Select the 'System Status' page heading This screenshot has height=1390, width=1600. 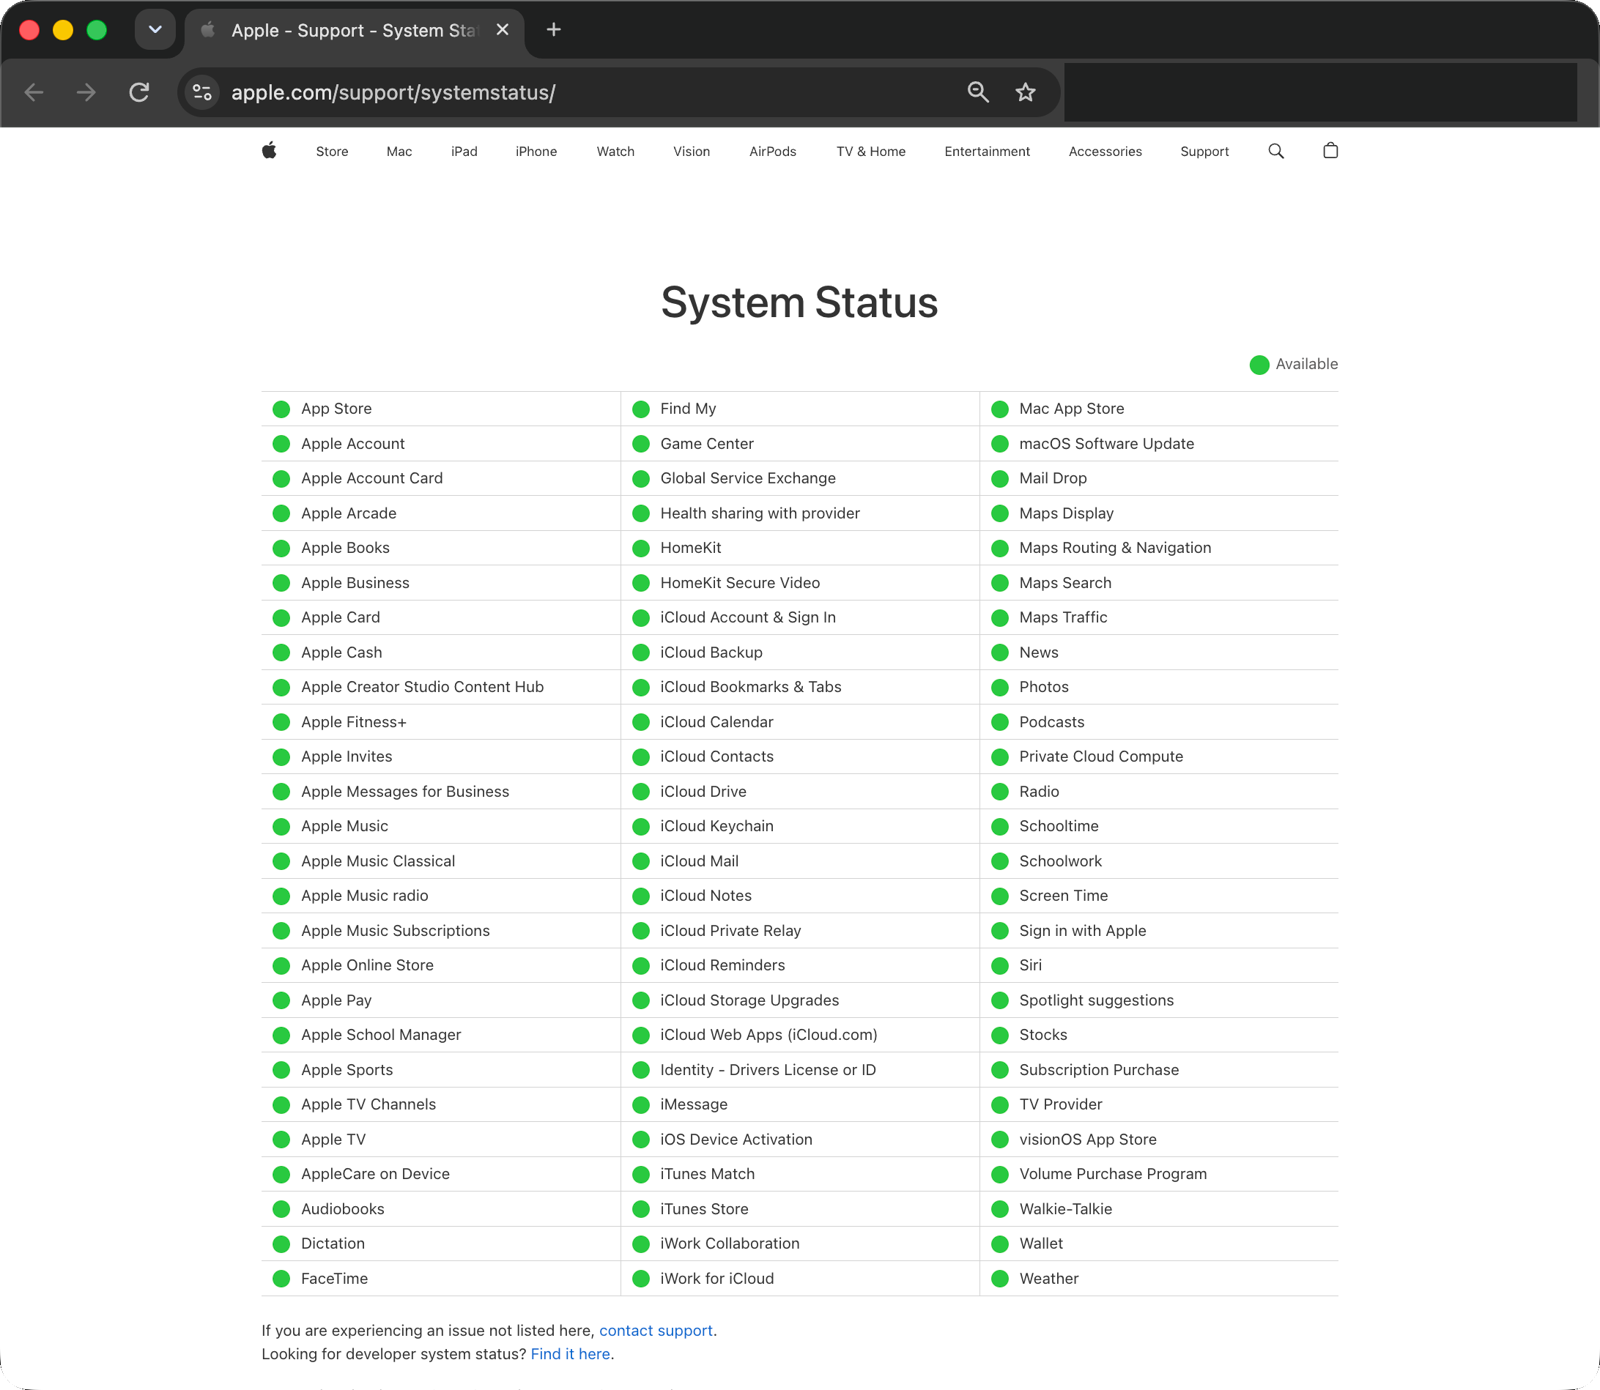coord(800,303)
